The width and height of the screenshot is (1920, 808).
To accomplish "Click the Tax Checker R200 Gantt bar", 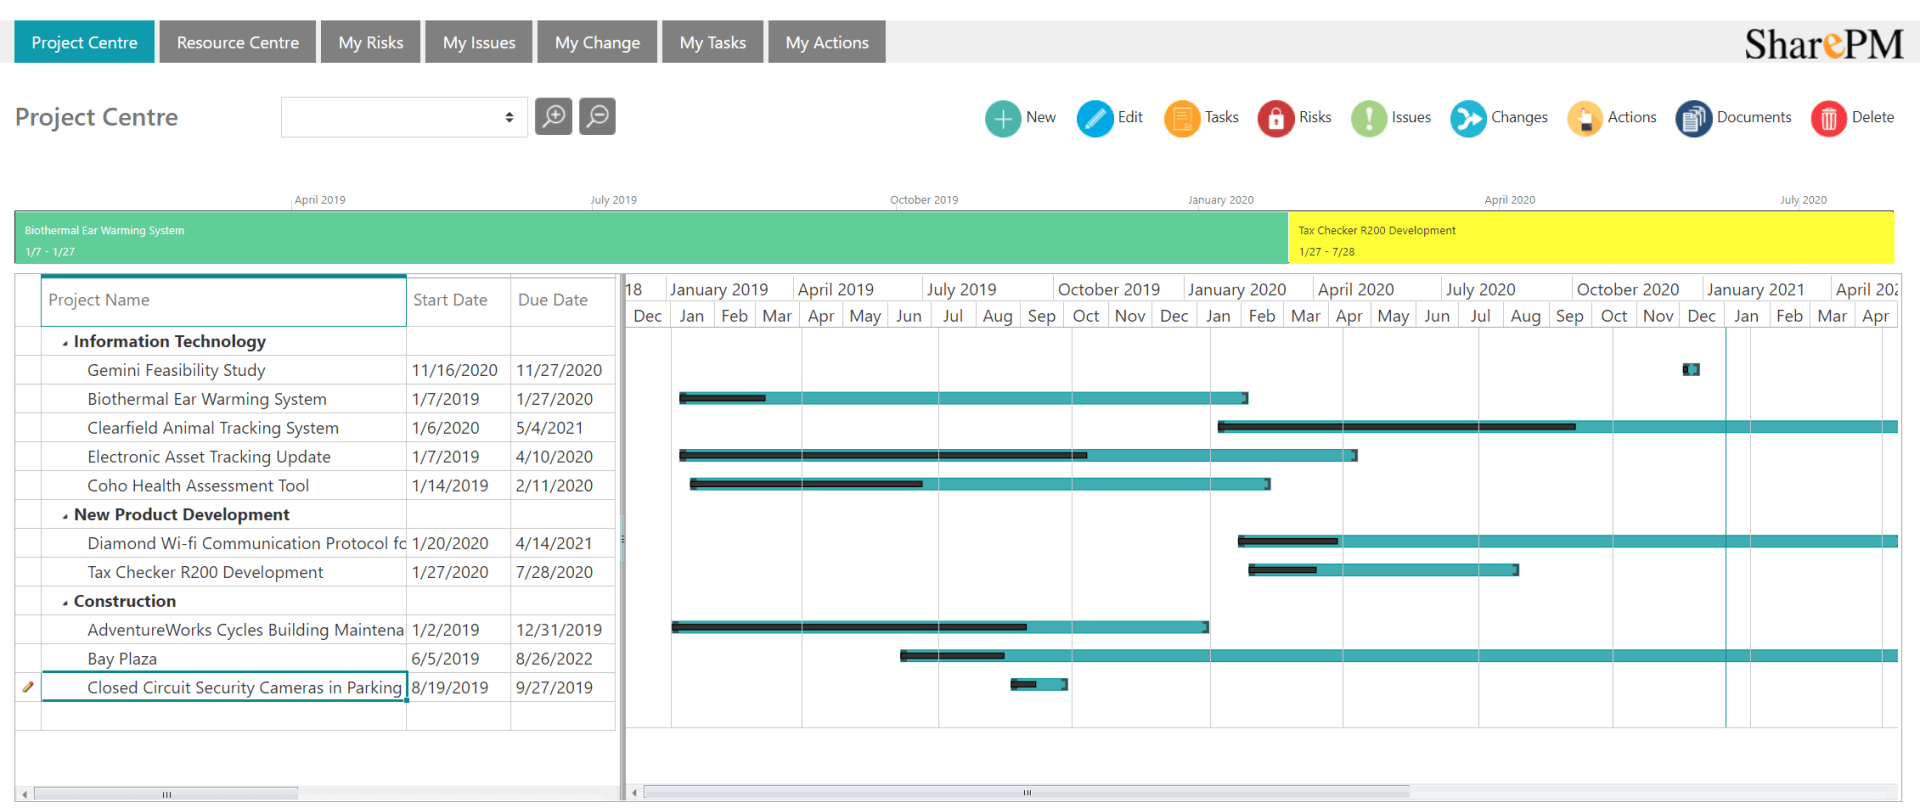I will 1384,570.
